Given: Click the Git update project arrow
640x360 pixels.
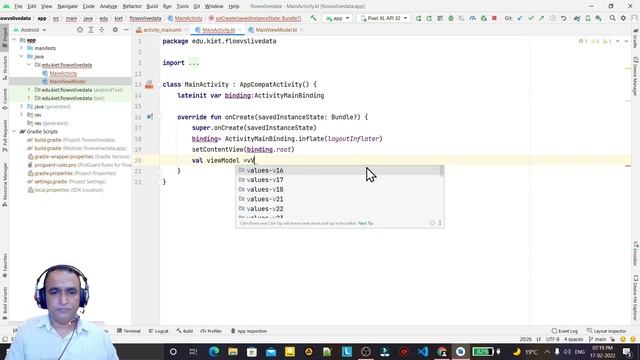Looking at the screenshot, I should click(520, 18).
